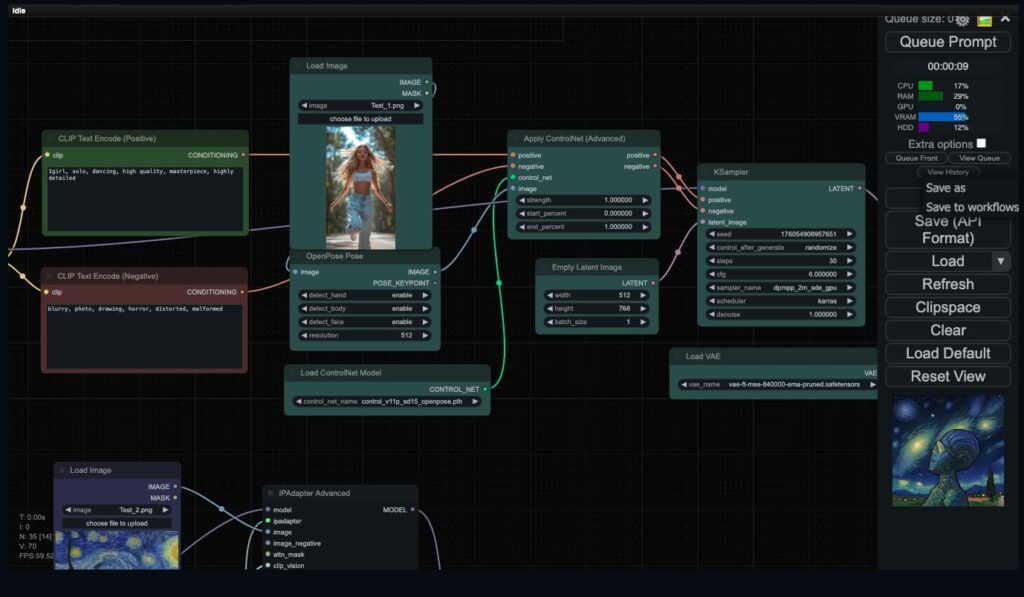Collapse the Apply ControlNet (Advanced) node

click(x=516, y=138)
